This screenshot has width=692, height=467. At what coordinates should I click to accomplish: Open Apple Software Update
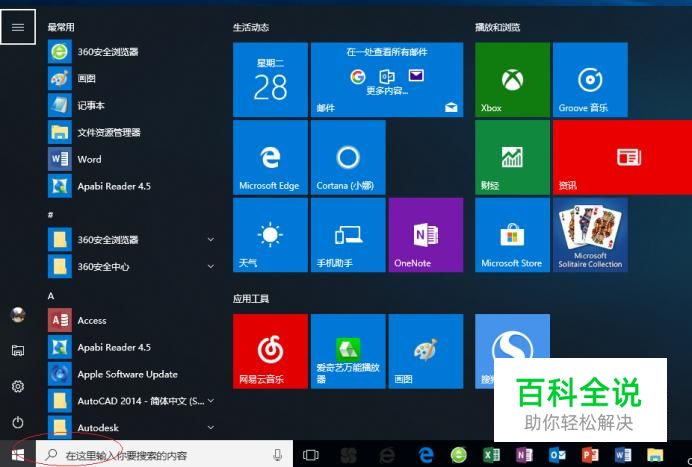click(x=132, y=374)
